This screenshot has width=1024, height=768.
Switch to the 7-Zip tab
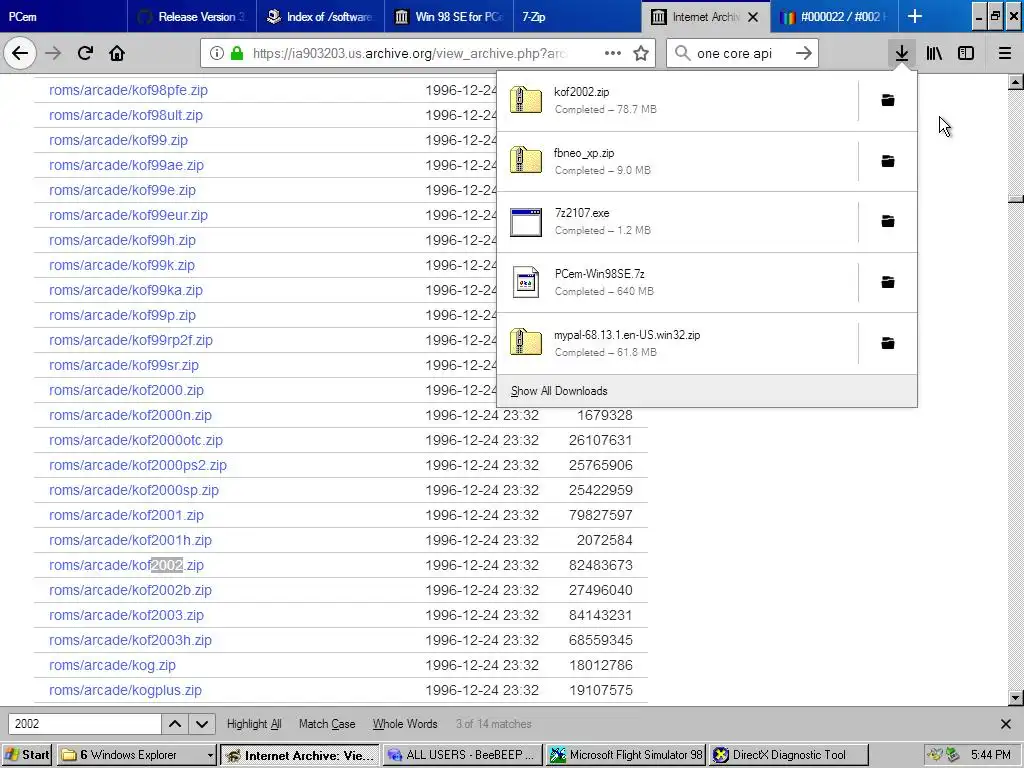577,16
